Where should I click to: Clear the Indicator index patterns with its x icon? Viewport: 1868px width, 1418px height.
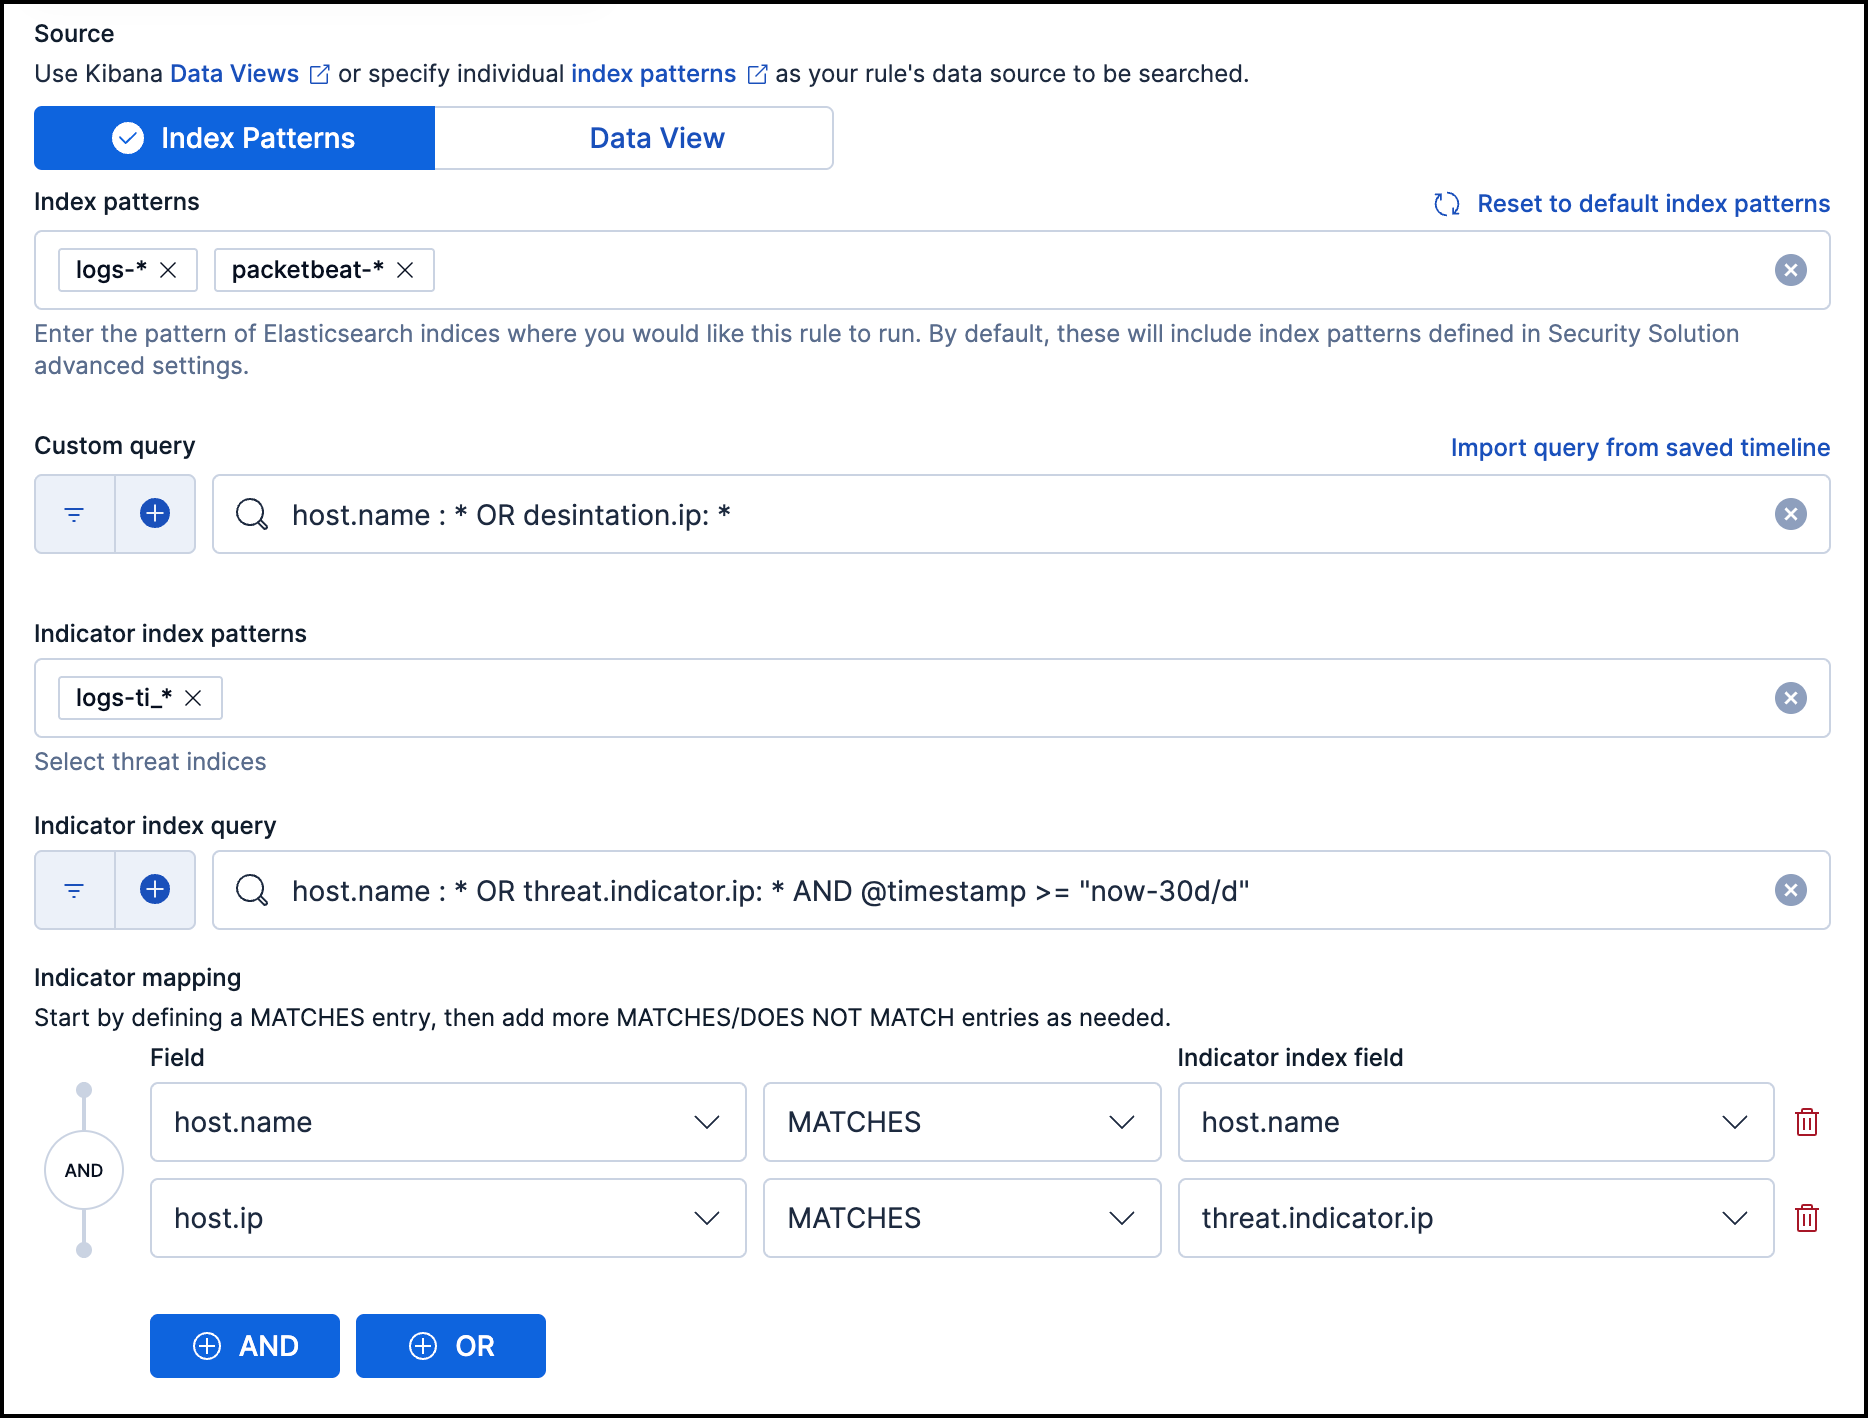click(1790, 698)
